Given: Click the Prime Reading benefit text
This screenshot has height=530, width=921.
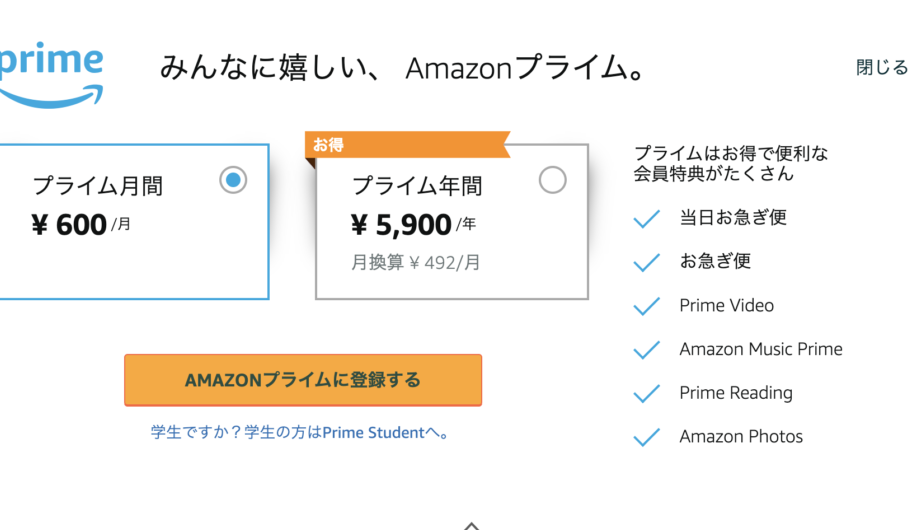Looking at the screenshot, I should (735, 394).
